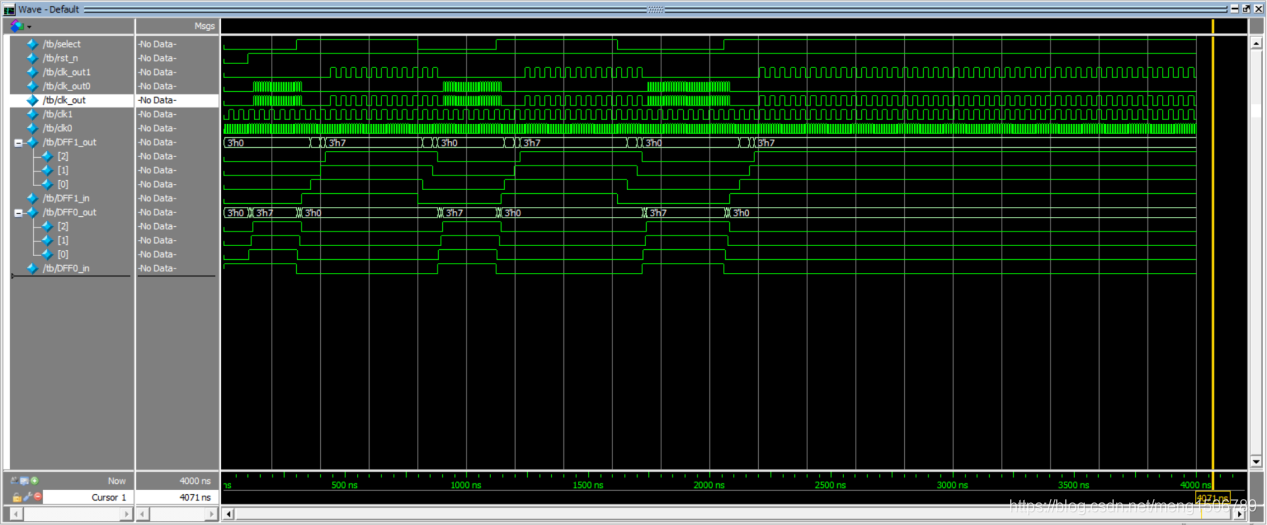Click left arrow of names pane scrollbar

(14, 514)
